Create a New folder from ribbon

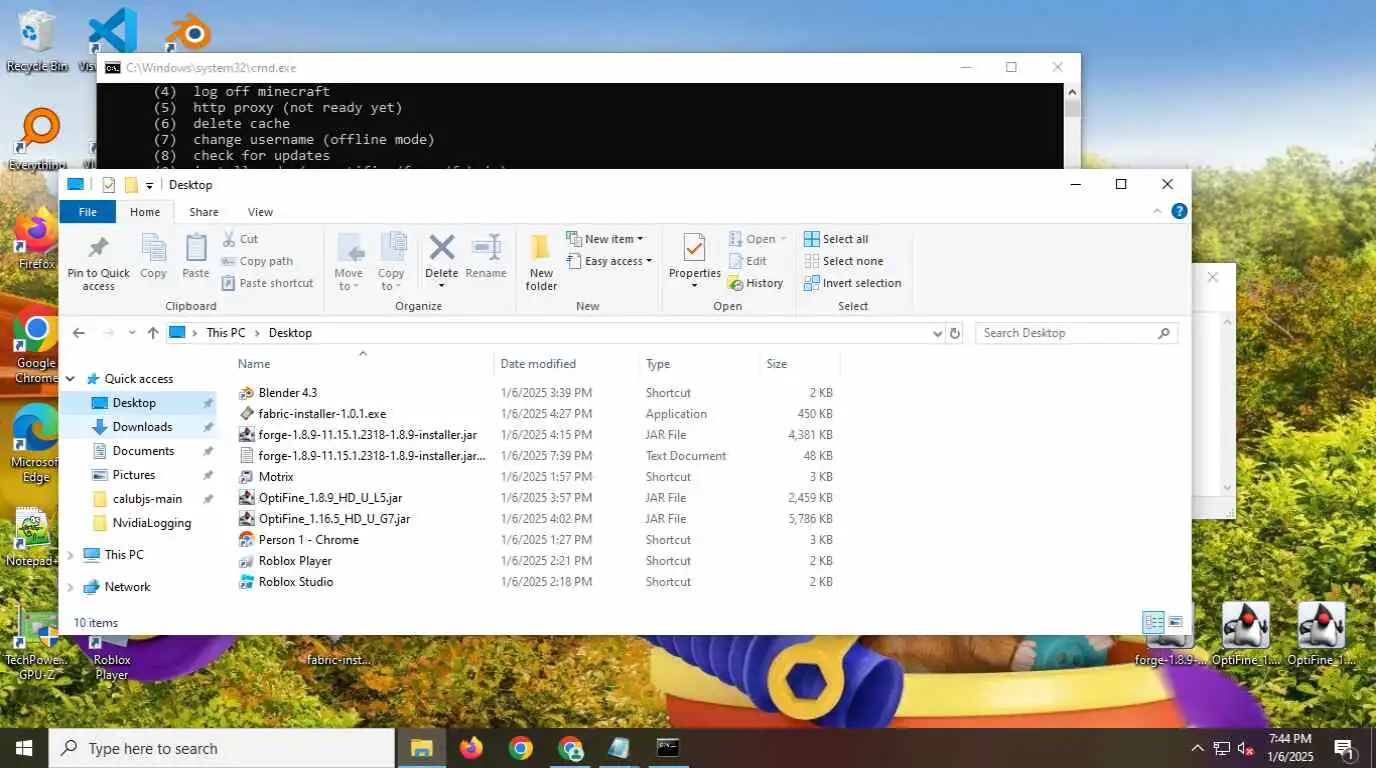click(541, 261)
